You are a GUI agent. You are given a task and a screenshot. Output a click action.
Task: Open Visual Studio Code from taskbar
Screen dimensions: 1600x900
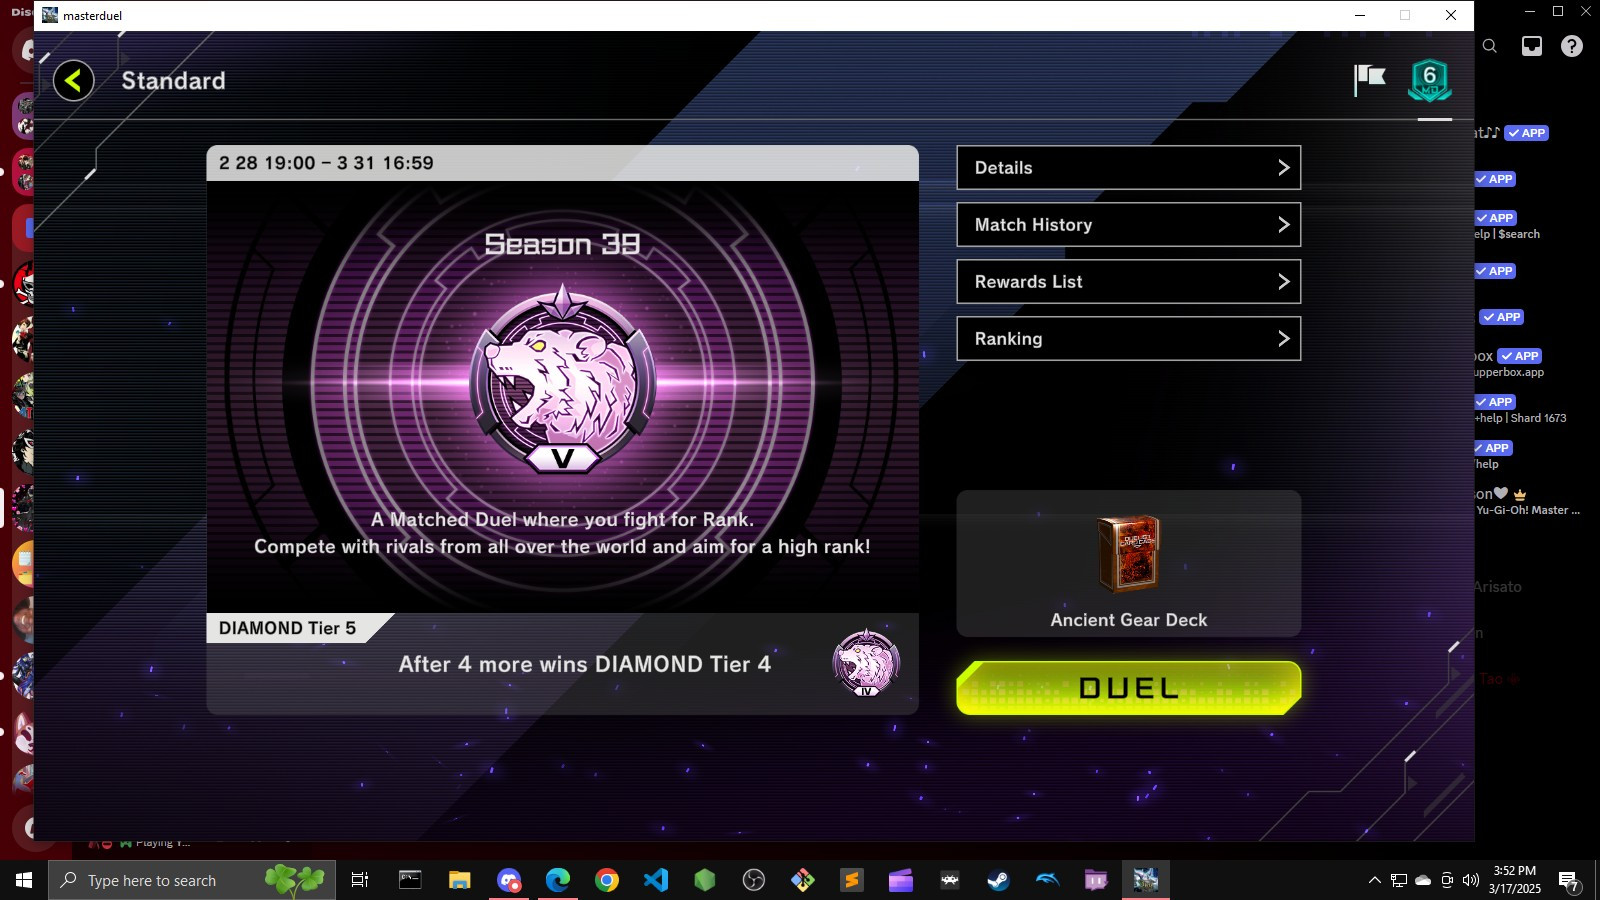pyautogui.click(x=655, y=880)
